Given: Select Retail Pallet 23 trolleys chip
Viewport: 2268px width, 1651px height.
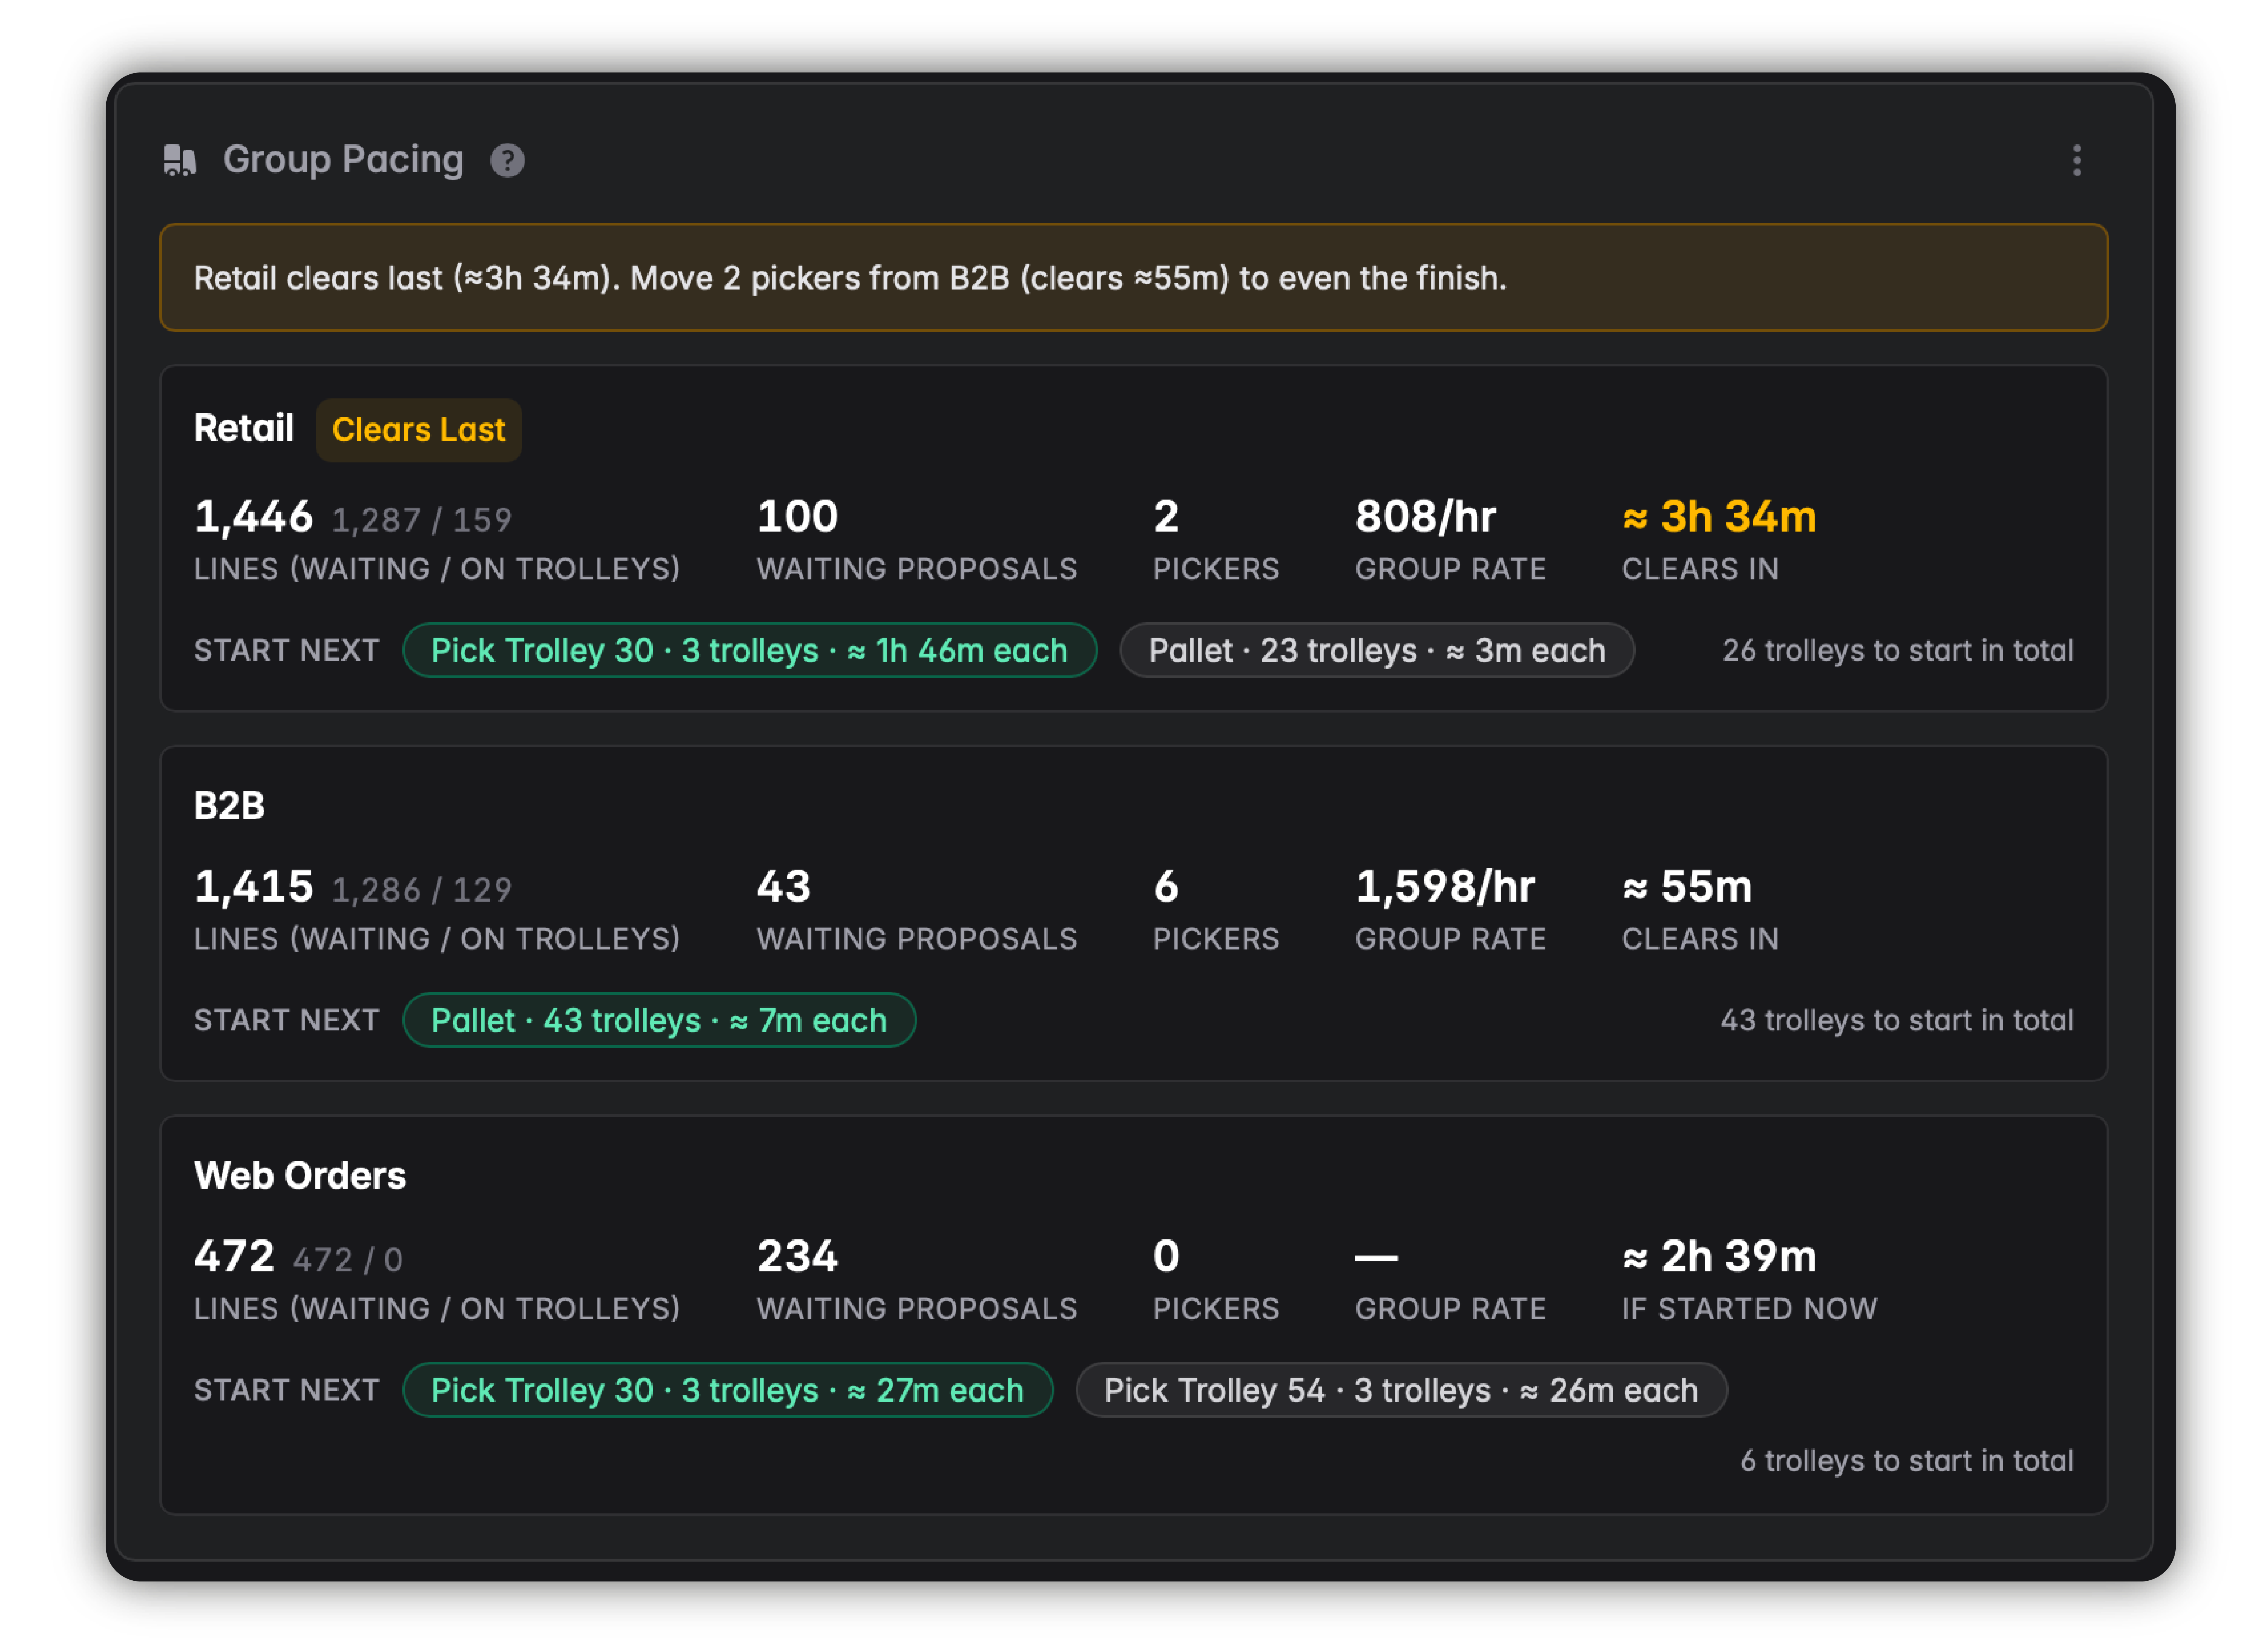Looking at the screenshot, I should 1376,650.
